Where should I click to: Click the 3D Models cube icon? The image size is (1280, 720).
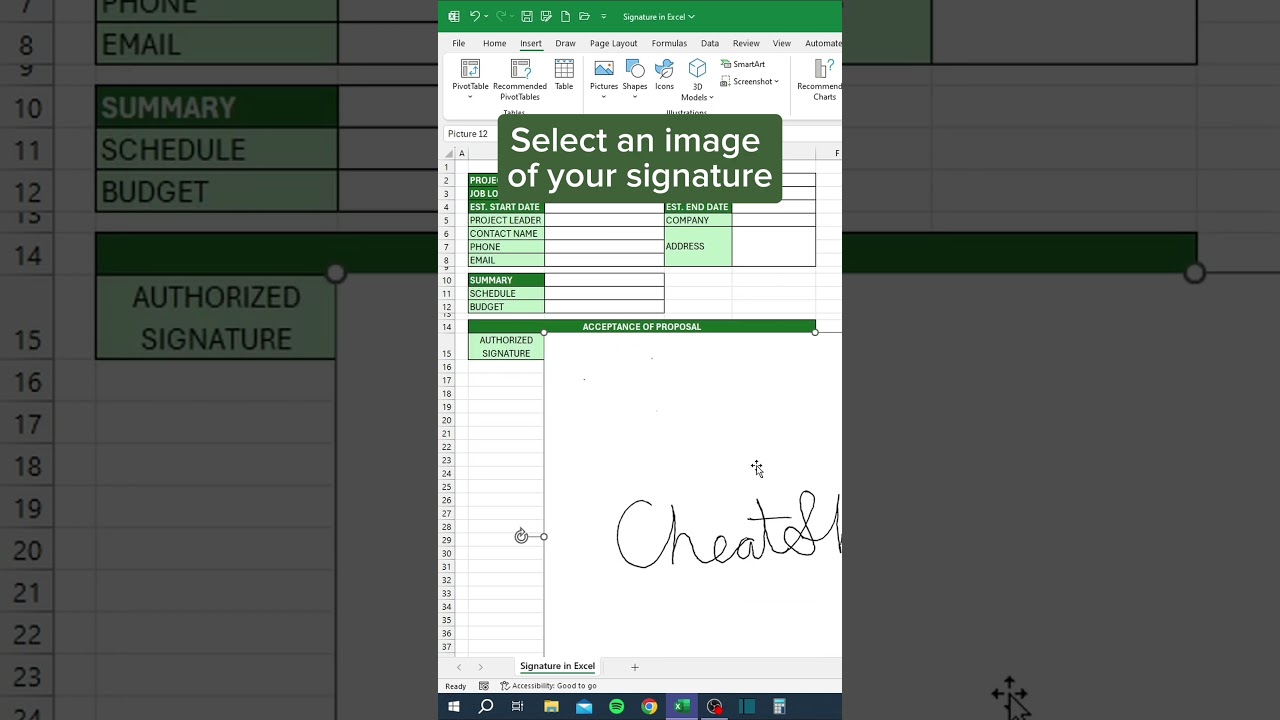point(698,68)
